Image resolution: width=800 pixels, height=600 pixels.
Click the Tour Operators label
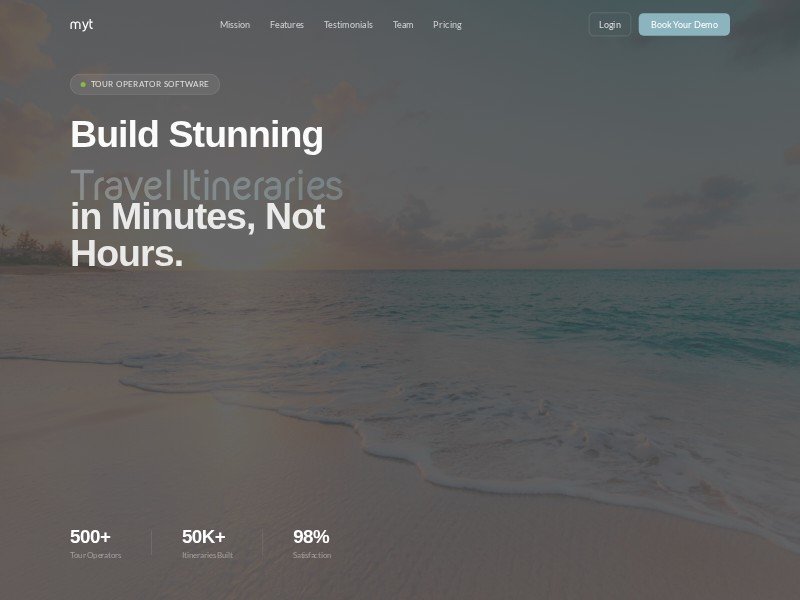96,555
